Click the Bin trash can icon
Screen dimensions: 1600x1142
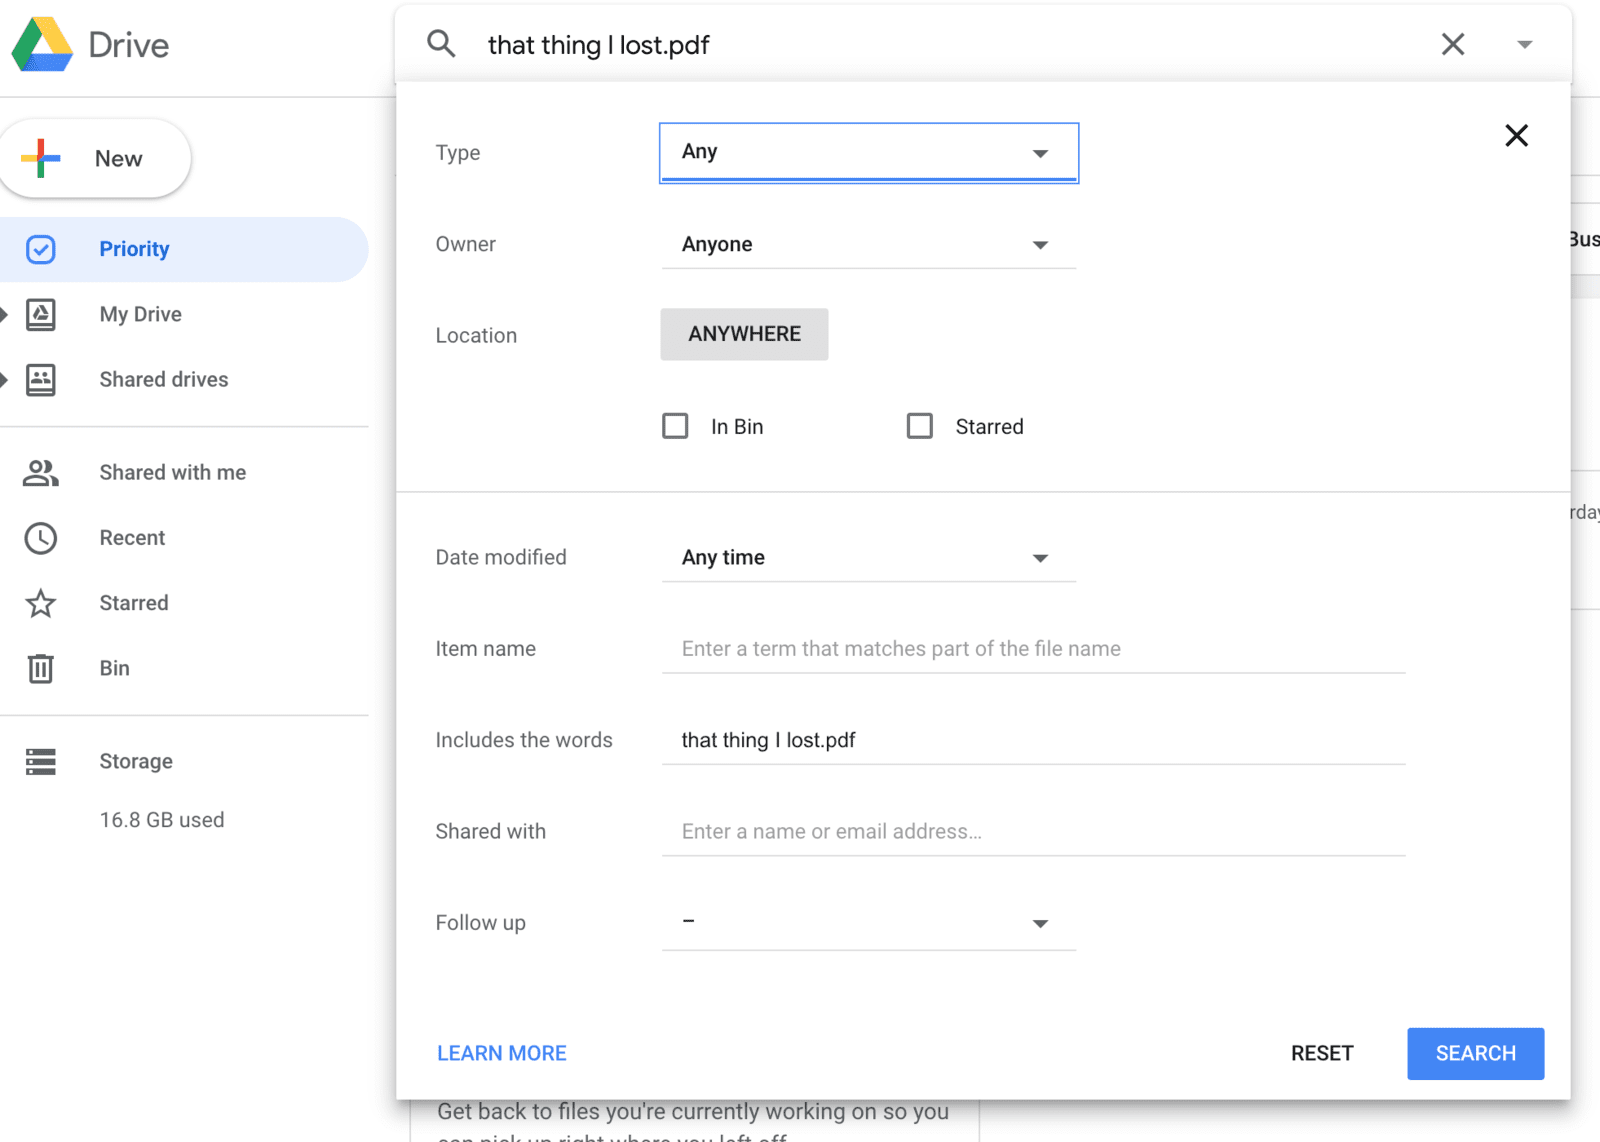tap(41, 668)
